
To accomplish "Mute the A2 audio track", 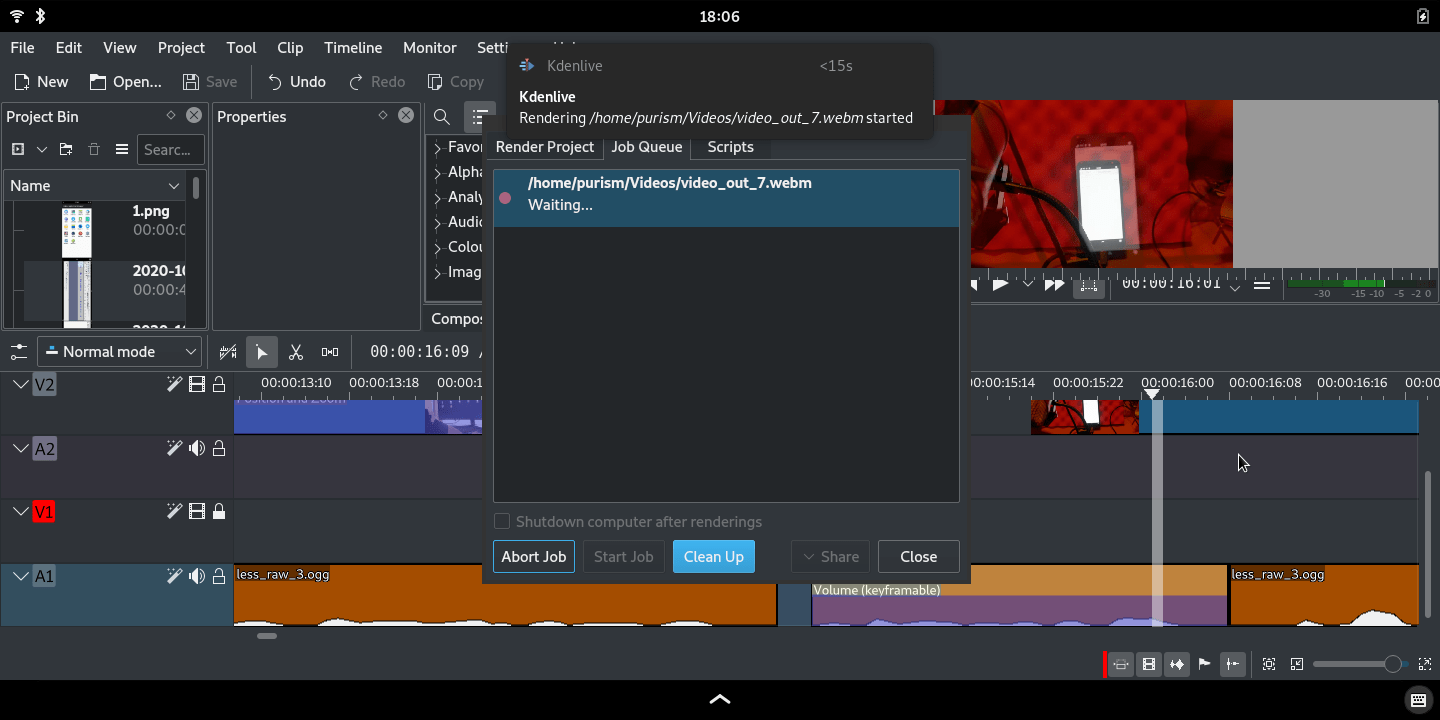I will [x=197, y=449].
